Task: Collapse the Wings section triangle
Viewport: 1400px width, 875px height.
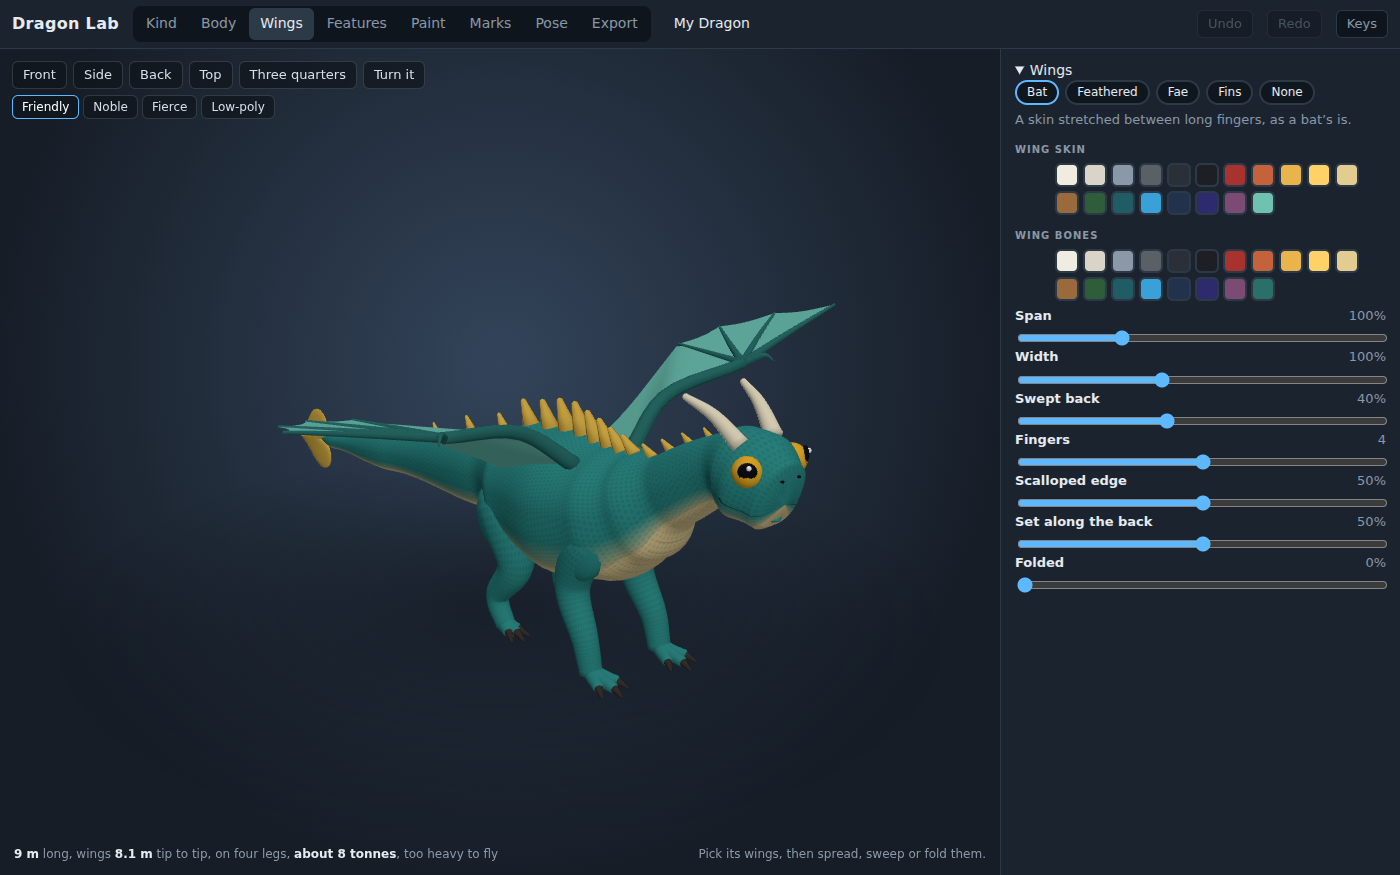Action: tap(1020, 70)
